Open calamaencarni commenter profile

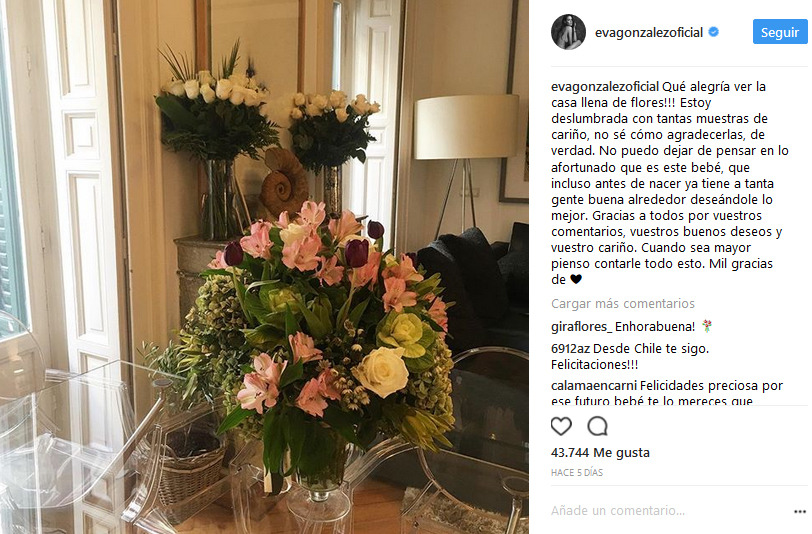(594, 386)
